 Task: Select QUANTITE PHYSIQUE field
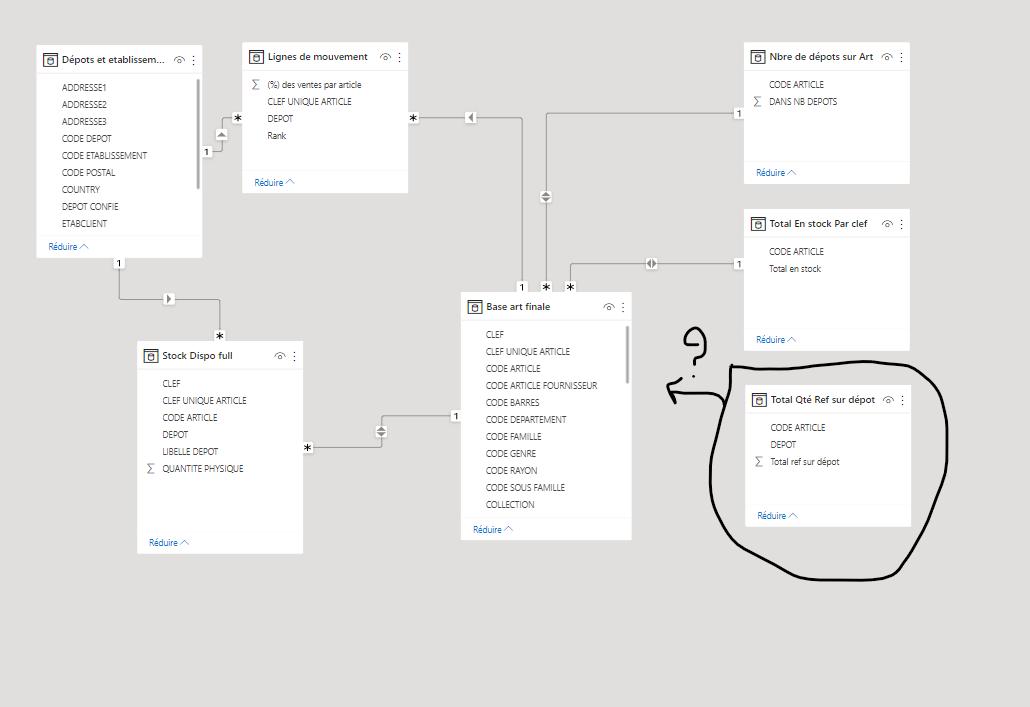point(202,469)
